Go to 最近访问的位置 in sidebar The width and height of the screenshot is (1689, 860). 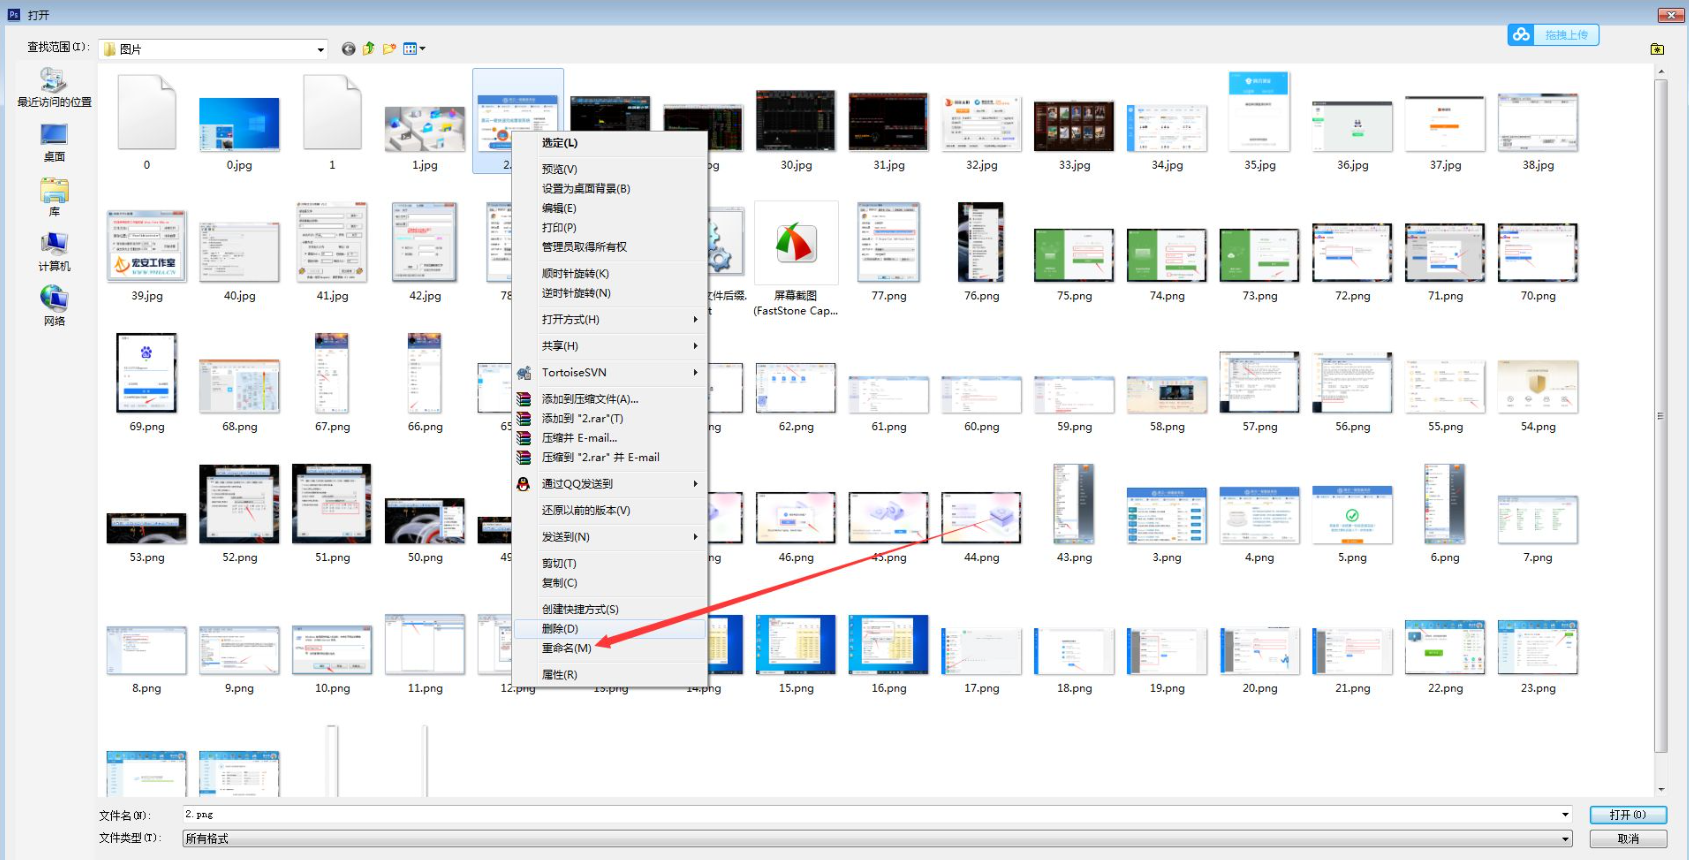coord(54,87)
